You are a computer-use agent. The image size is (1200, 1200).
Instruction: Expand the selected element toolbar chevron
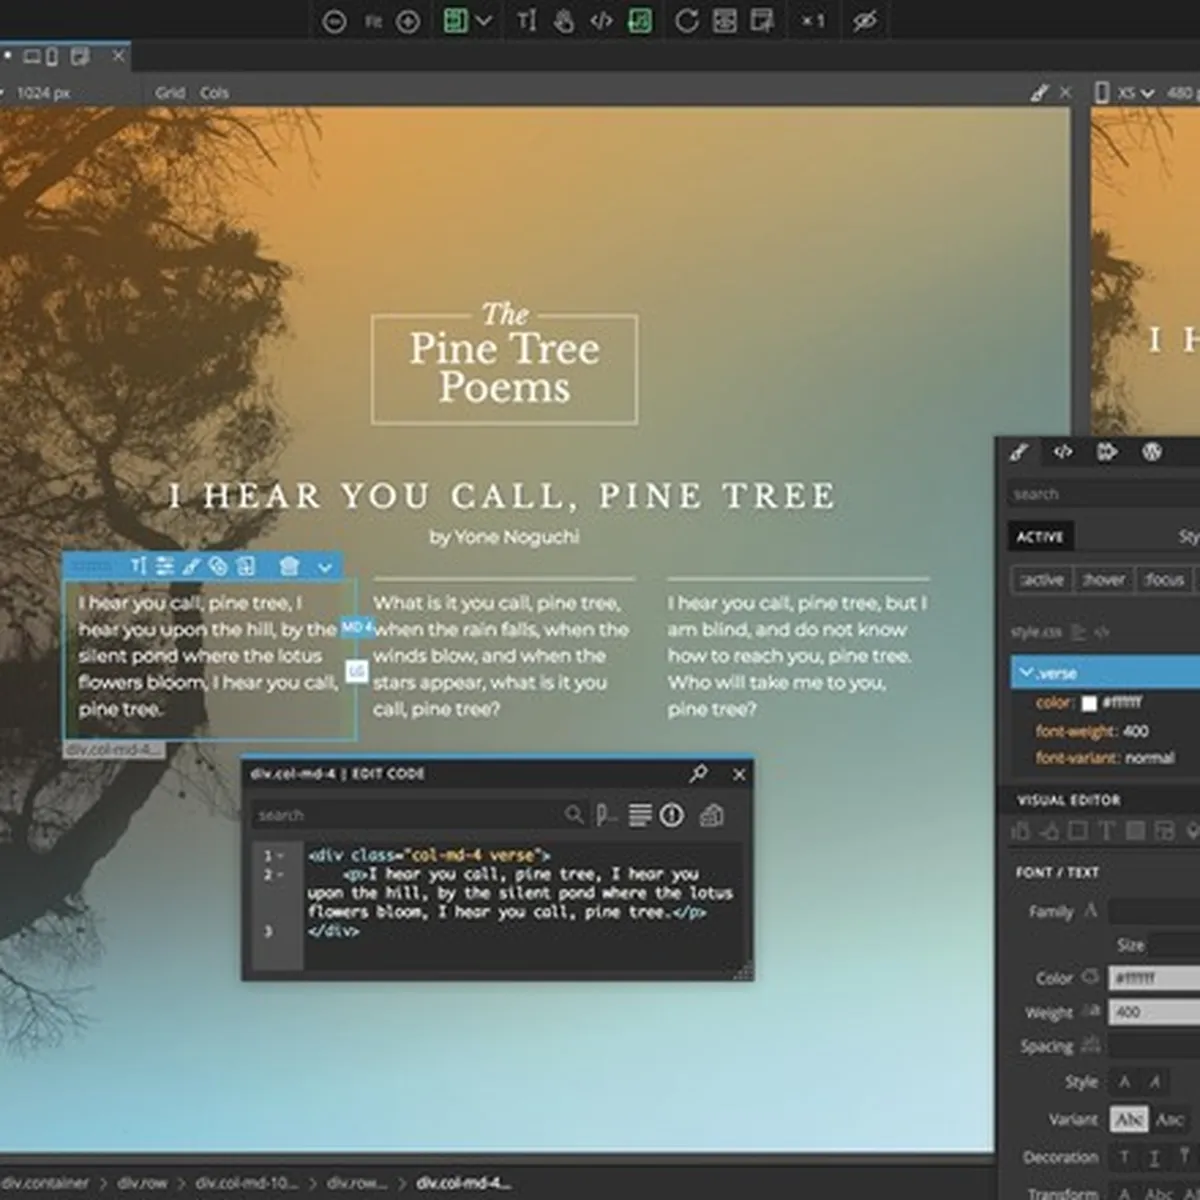click(x=325, y=567)
